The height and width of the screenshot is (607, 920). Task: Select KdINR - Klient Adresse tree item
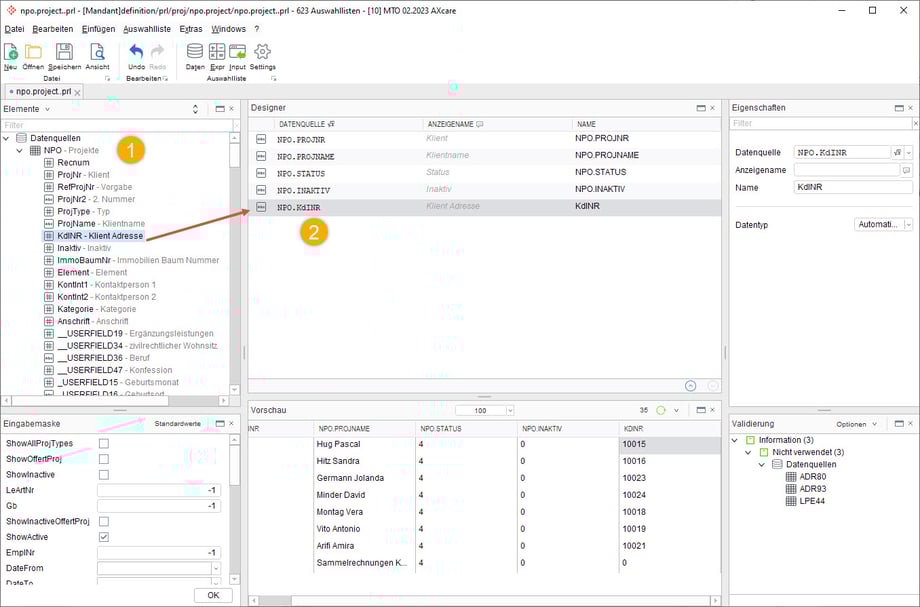pyautogui.click(x=100, y=236)
